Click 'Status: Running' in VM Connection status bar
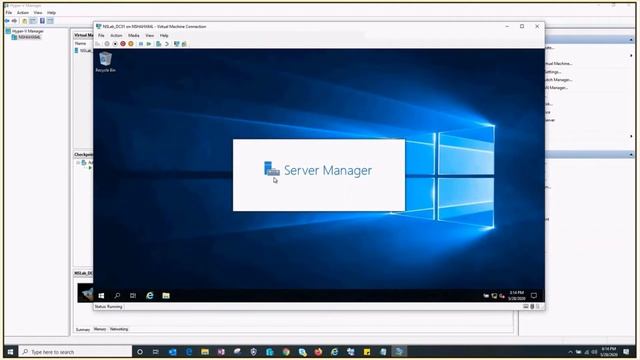Screen dimensions: 640x360 click(109, 307)
